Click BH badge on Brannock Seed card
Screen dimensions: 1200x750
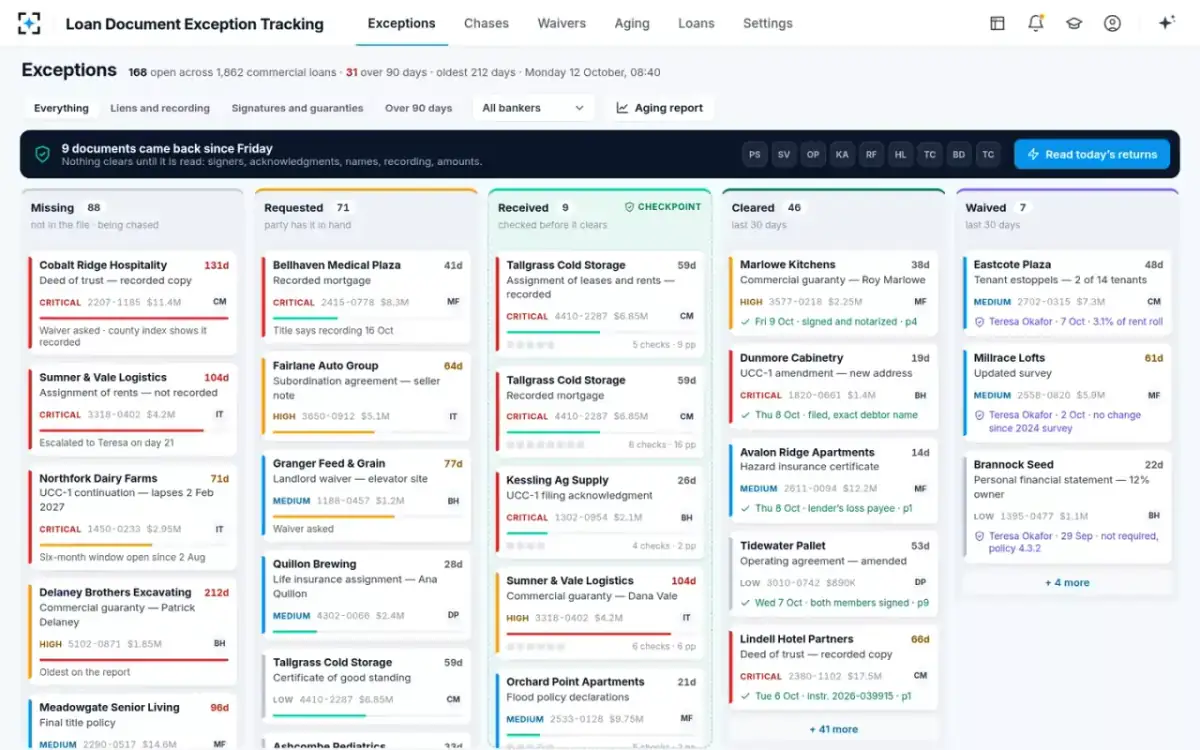(1154, 515)
